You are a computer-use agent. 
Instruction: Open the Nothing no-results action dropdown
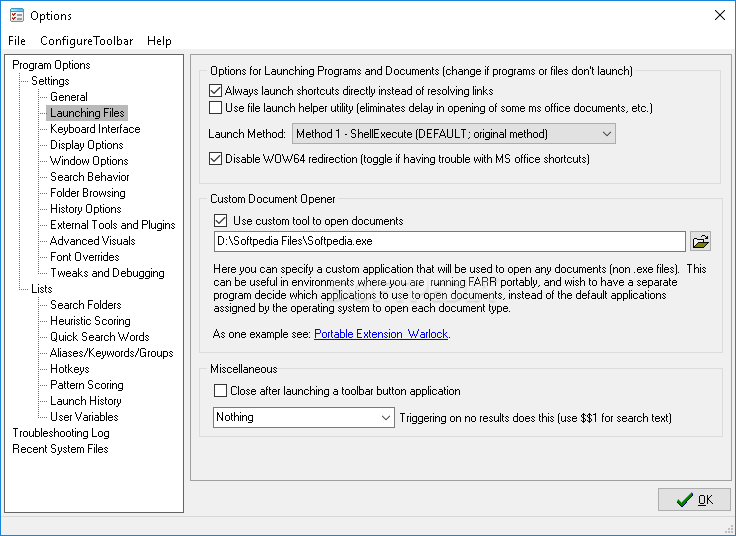click(x=304, y=417)
